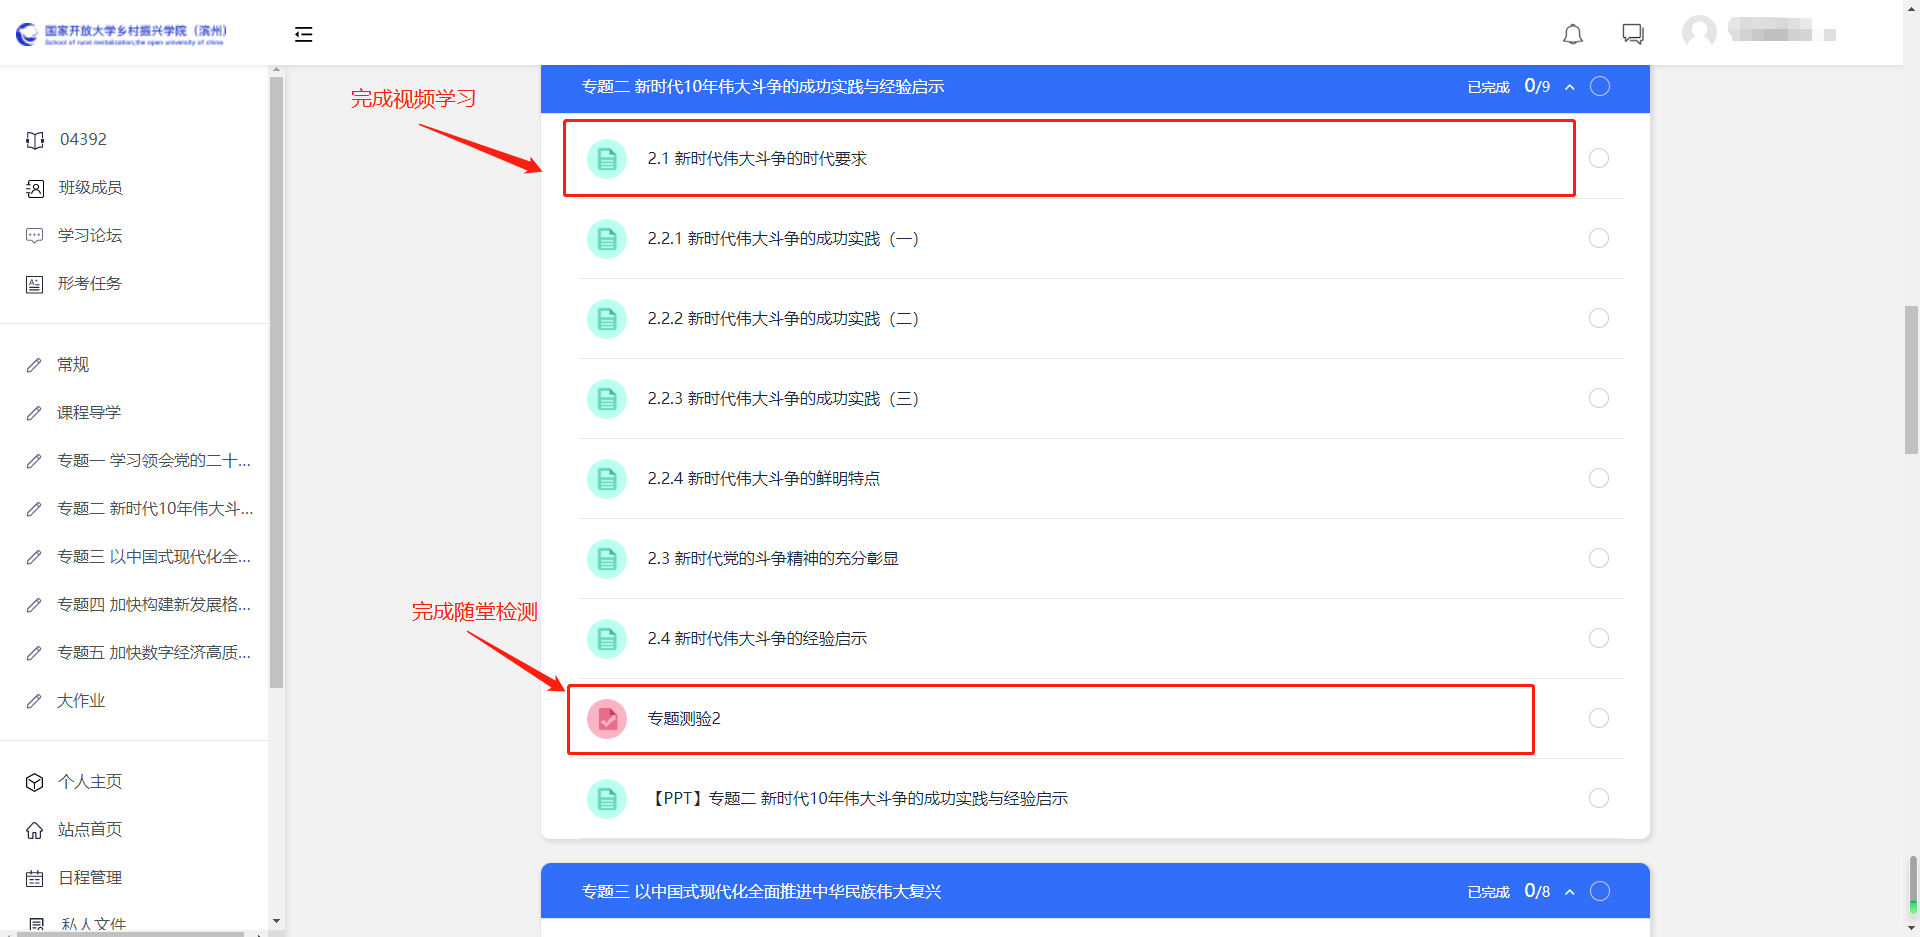Collapse the 专题二 section chevron

pos(1570,87)
